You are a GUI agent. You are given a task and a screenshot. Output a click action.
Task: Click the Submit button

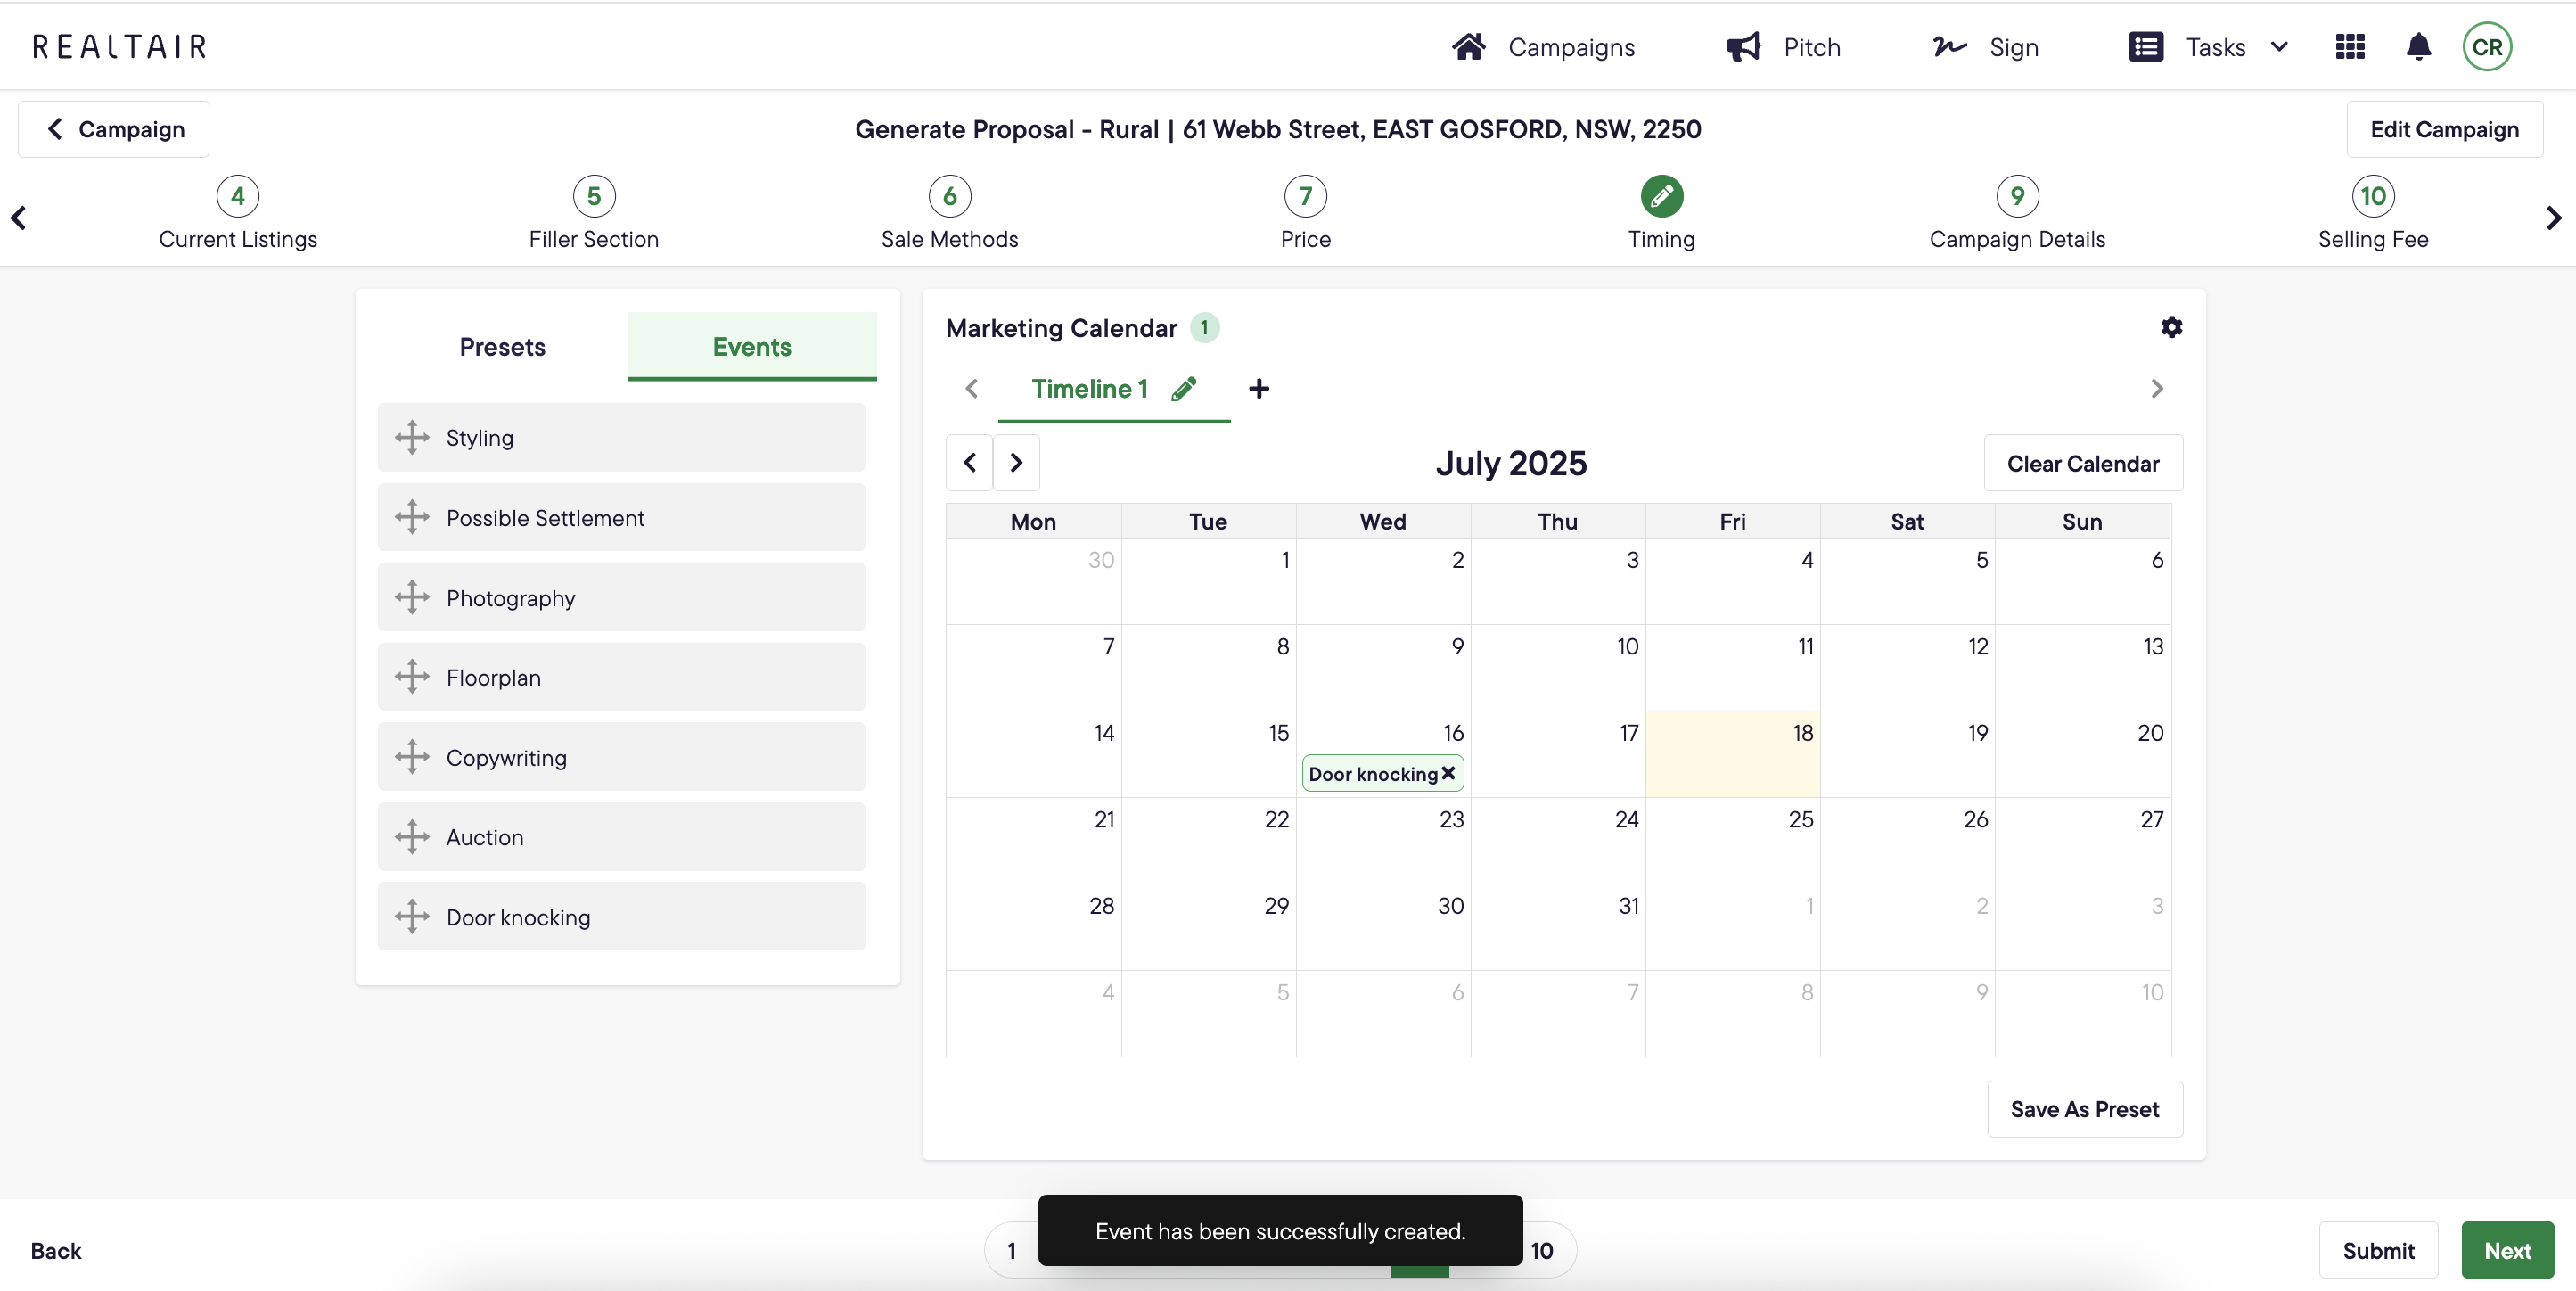(2378, 1250)
